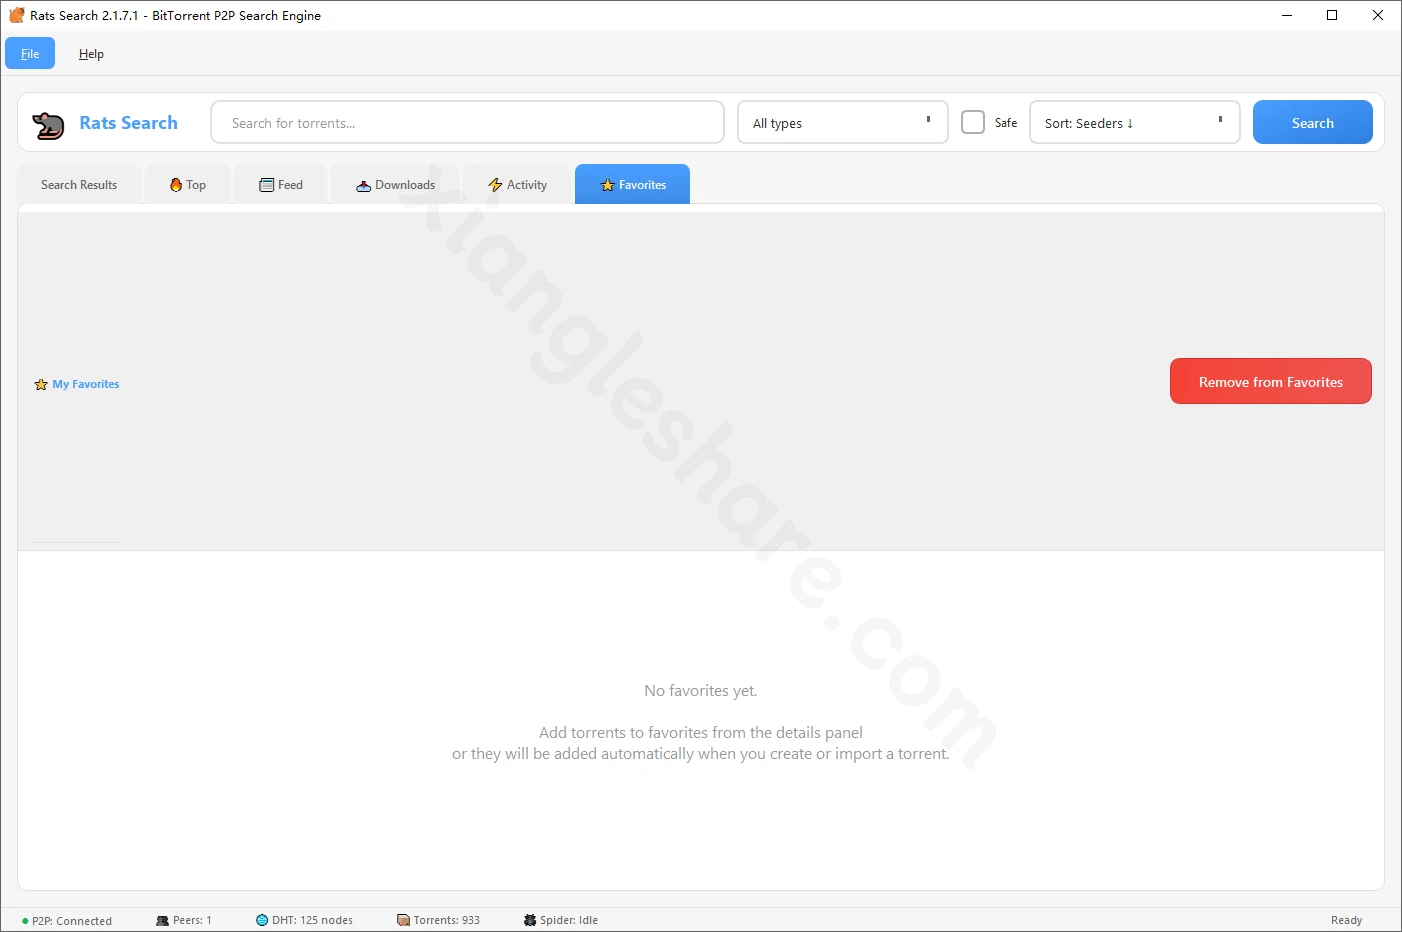1402x932 pixels.
Task: Open the All types dropdown
Action: tap(843, 122)
